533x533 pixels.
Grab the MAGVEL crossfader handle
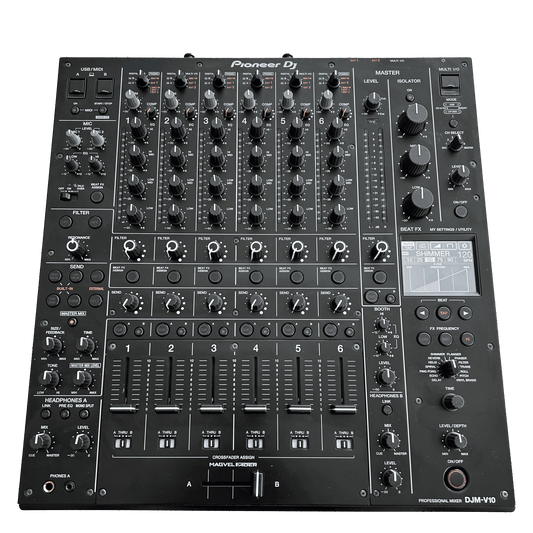click(258, 484)
